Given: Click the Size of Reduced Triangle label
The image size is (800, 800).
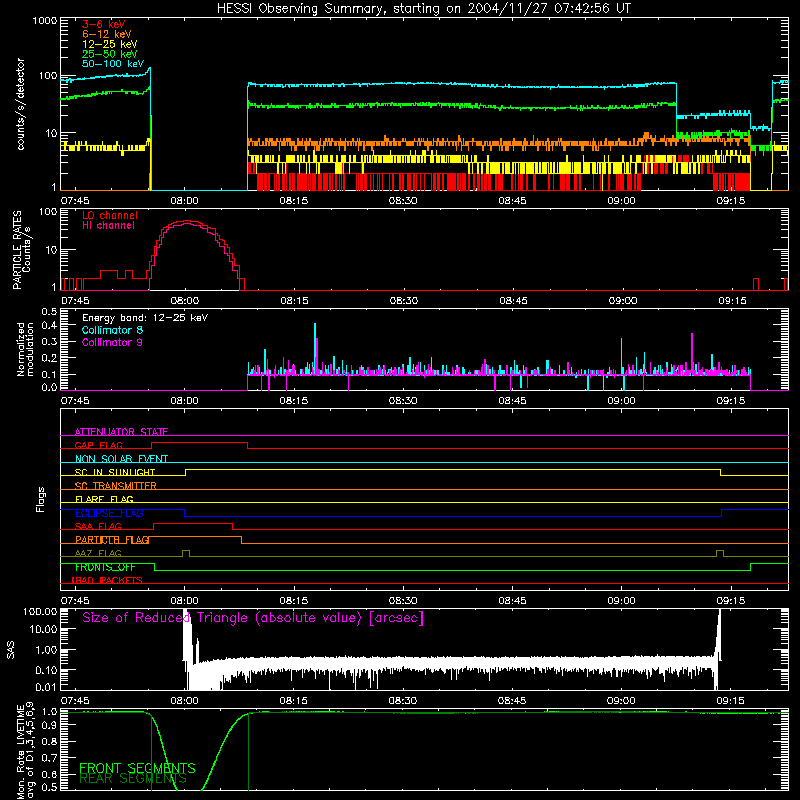Looking at the screenshot, I should point(253,618).
